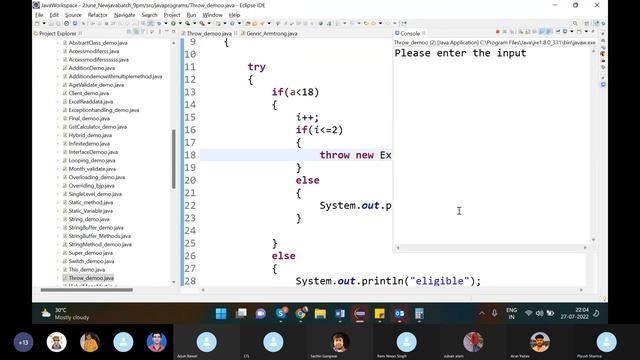Screen dimensions: 640x360
Task: Open the Window menu
Action: (213, 15)
